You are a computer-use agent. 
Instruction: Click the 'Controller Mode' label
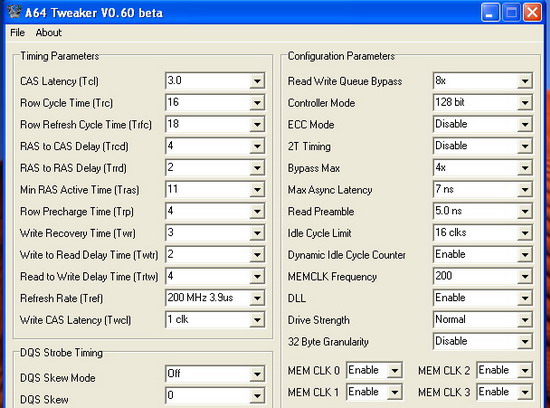(321, 103)
